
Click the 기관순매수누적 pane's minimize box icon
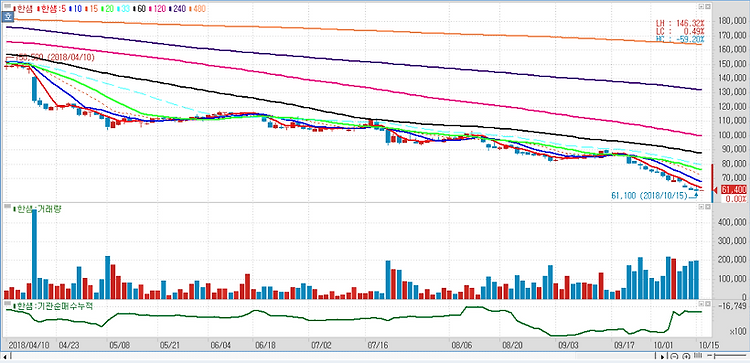click(x=701, y=304)
